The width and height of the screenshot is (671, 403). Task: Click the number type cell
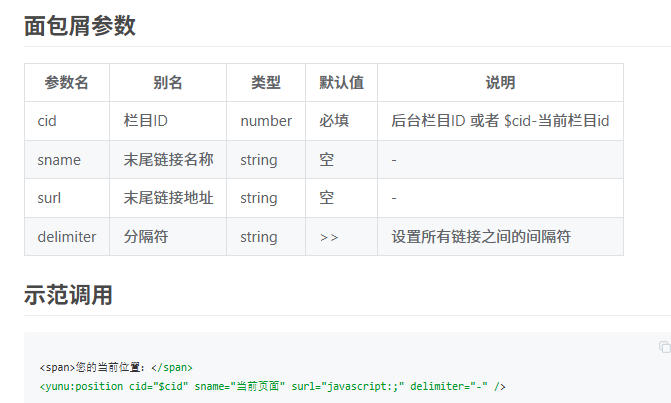(x=266, y=121)
